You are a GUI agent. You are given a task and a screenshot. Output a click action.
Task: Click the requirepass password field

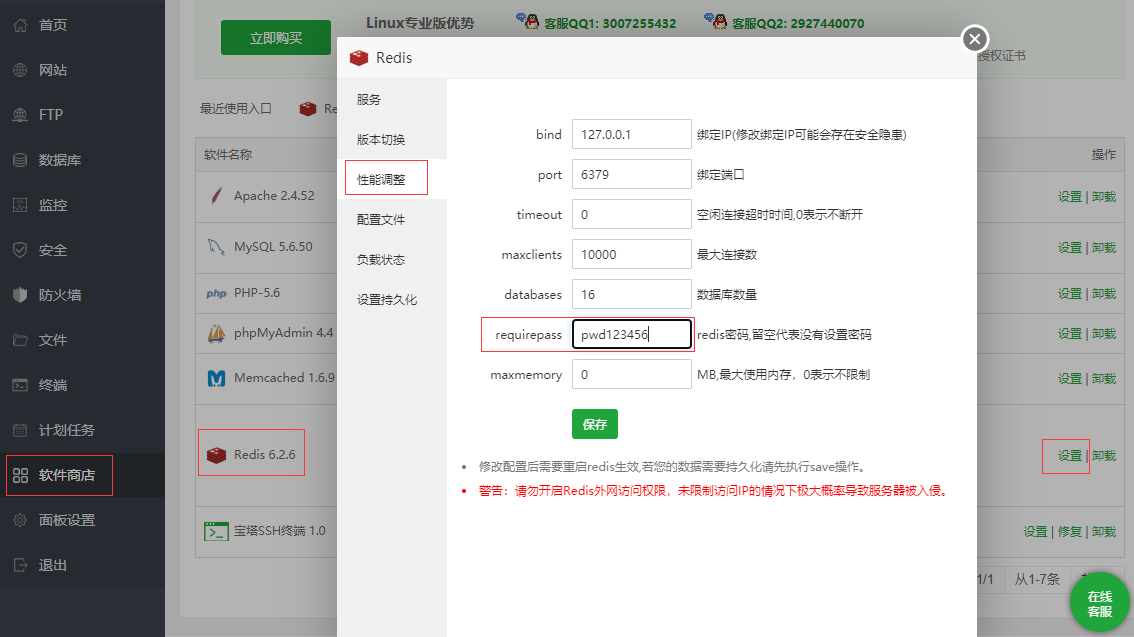click(631, 335)
